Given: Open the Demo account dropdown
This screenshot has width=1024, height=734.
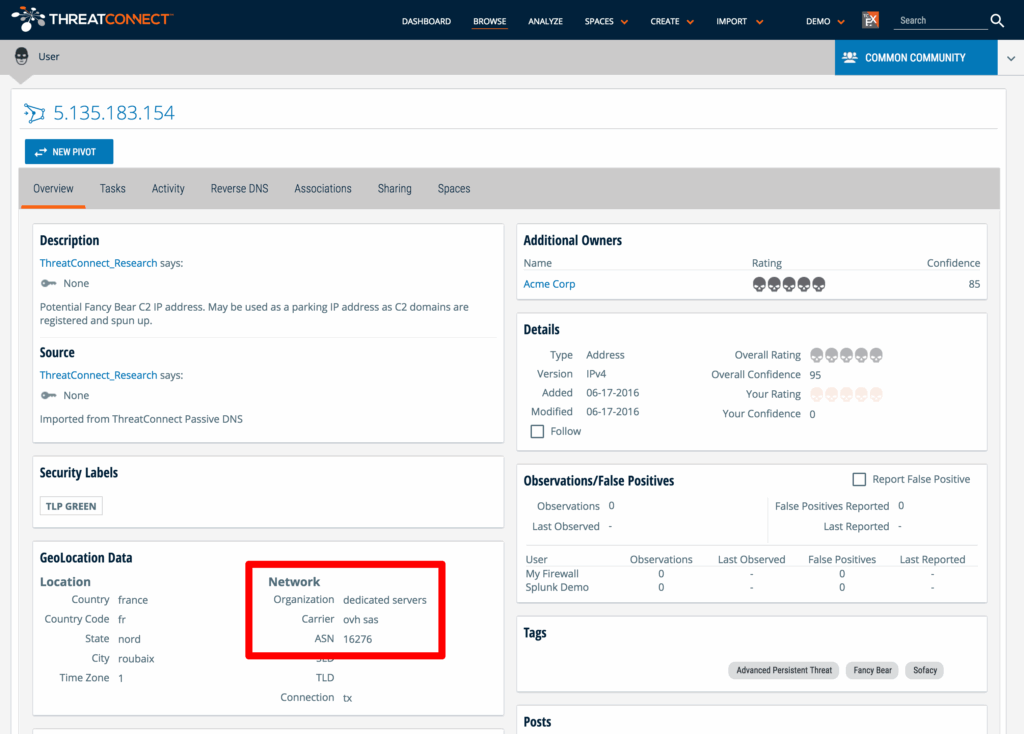Looking at the screenshot, I should [x=825, y=22].
